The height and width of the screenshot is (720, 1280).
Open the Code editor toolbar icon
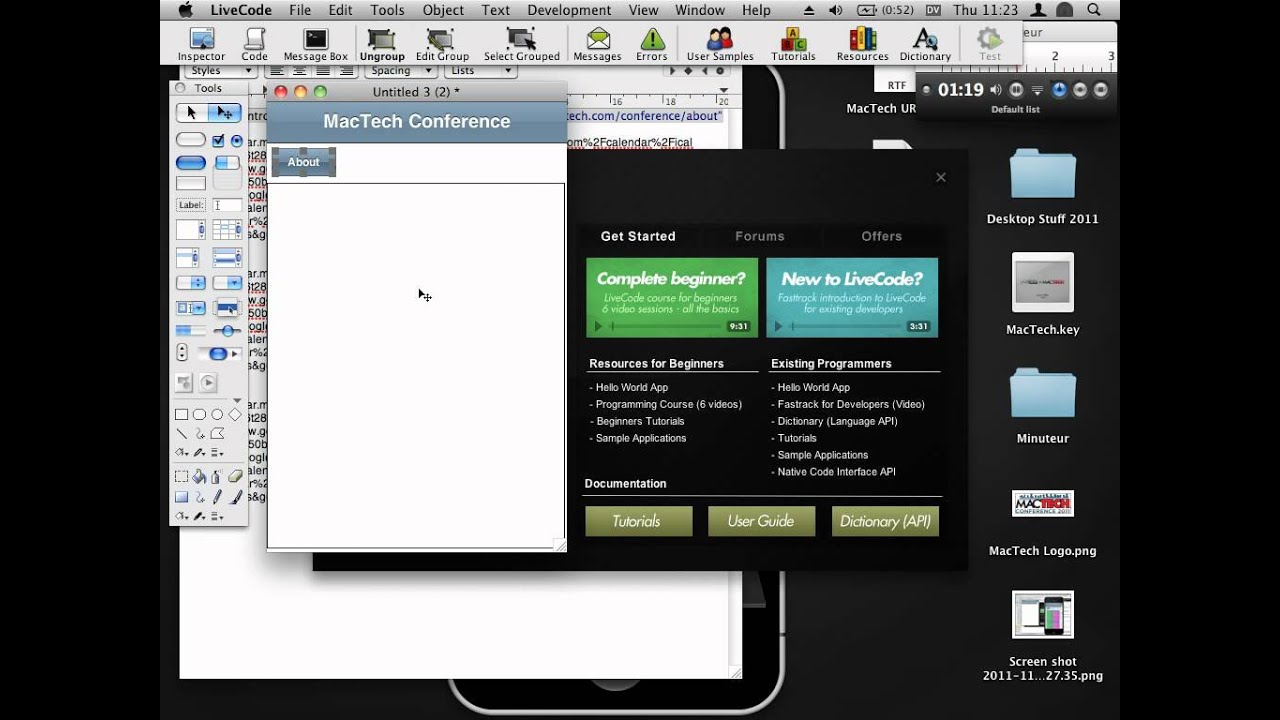point(254,45)
